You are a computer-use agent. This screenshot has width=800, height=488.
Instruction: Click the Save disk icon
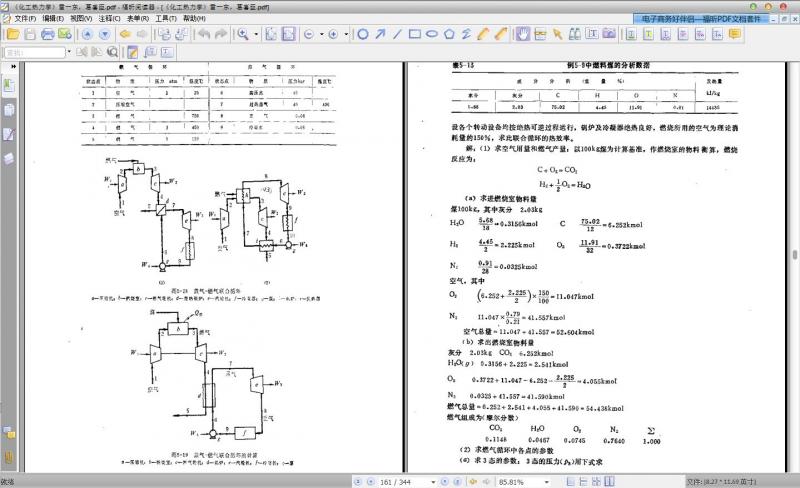point(30,34)
